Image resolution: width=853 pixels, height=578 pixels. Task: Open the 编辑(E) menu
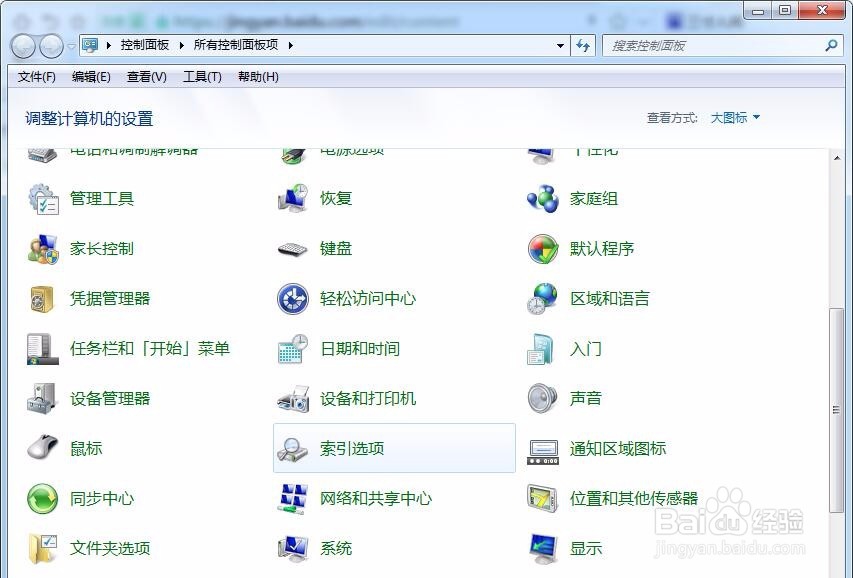tap(91, 77)
